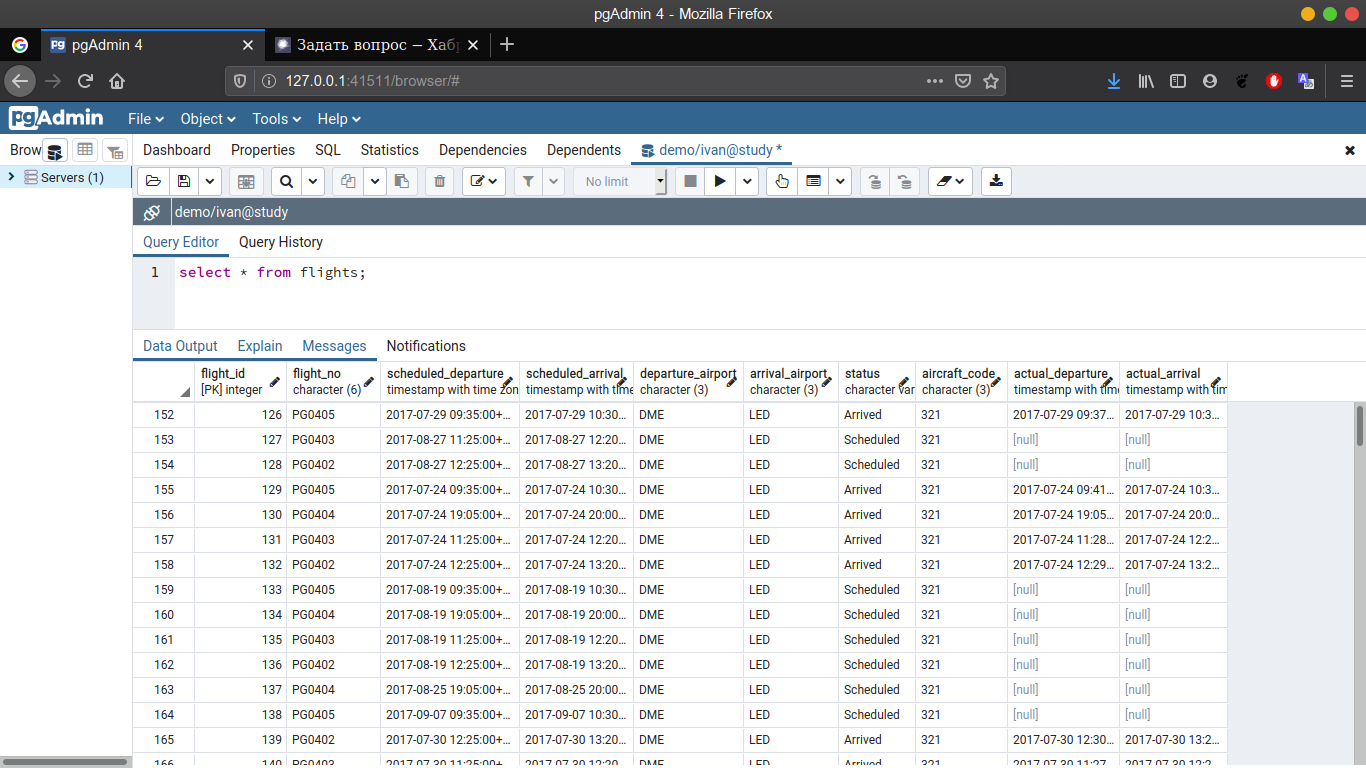Open the save options dropdown arrow

pyautogui.click(x=209, y=181)
